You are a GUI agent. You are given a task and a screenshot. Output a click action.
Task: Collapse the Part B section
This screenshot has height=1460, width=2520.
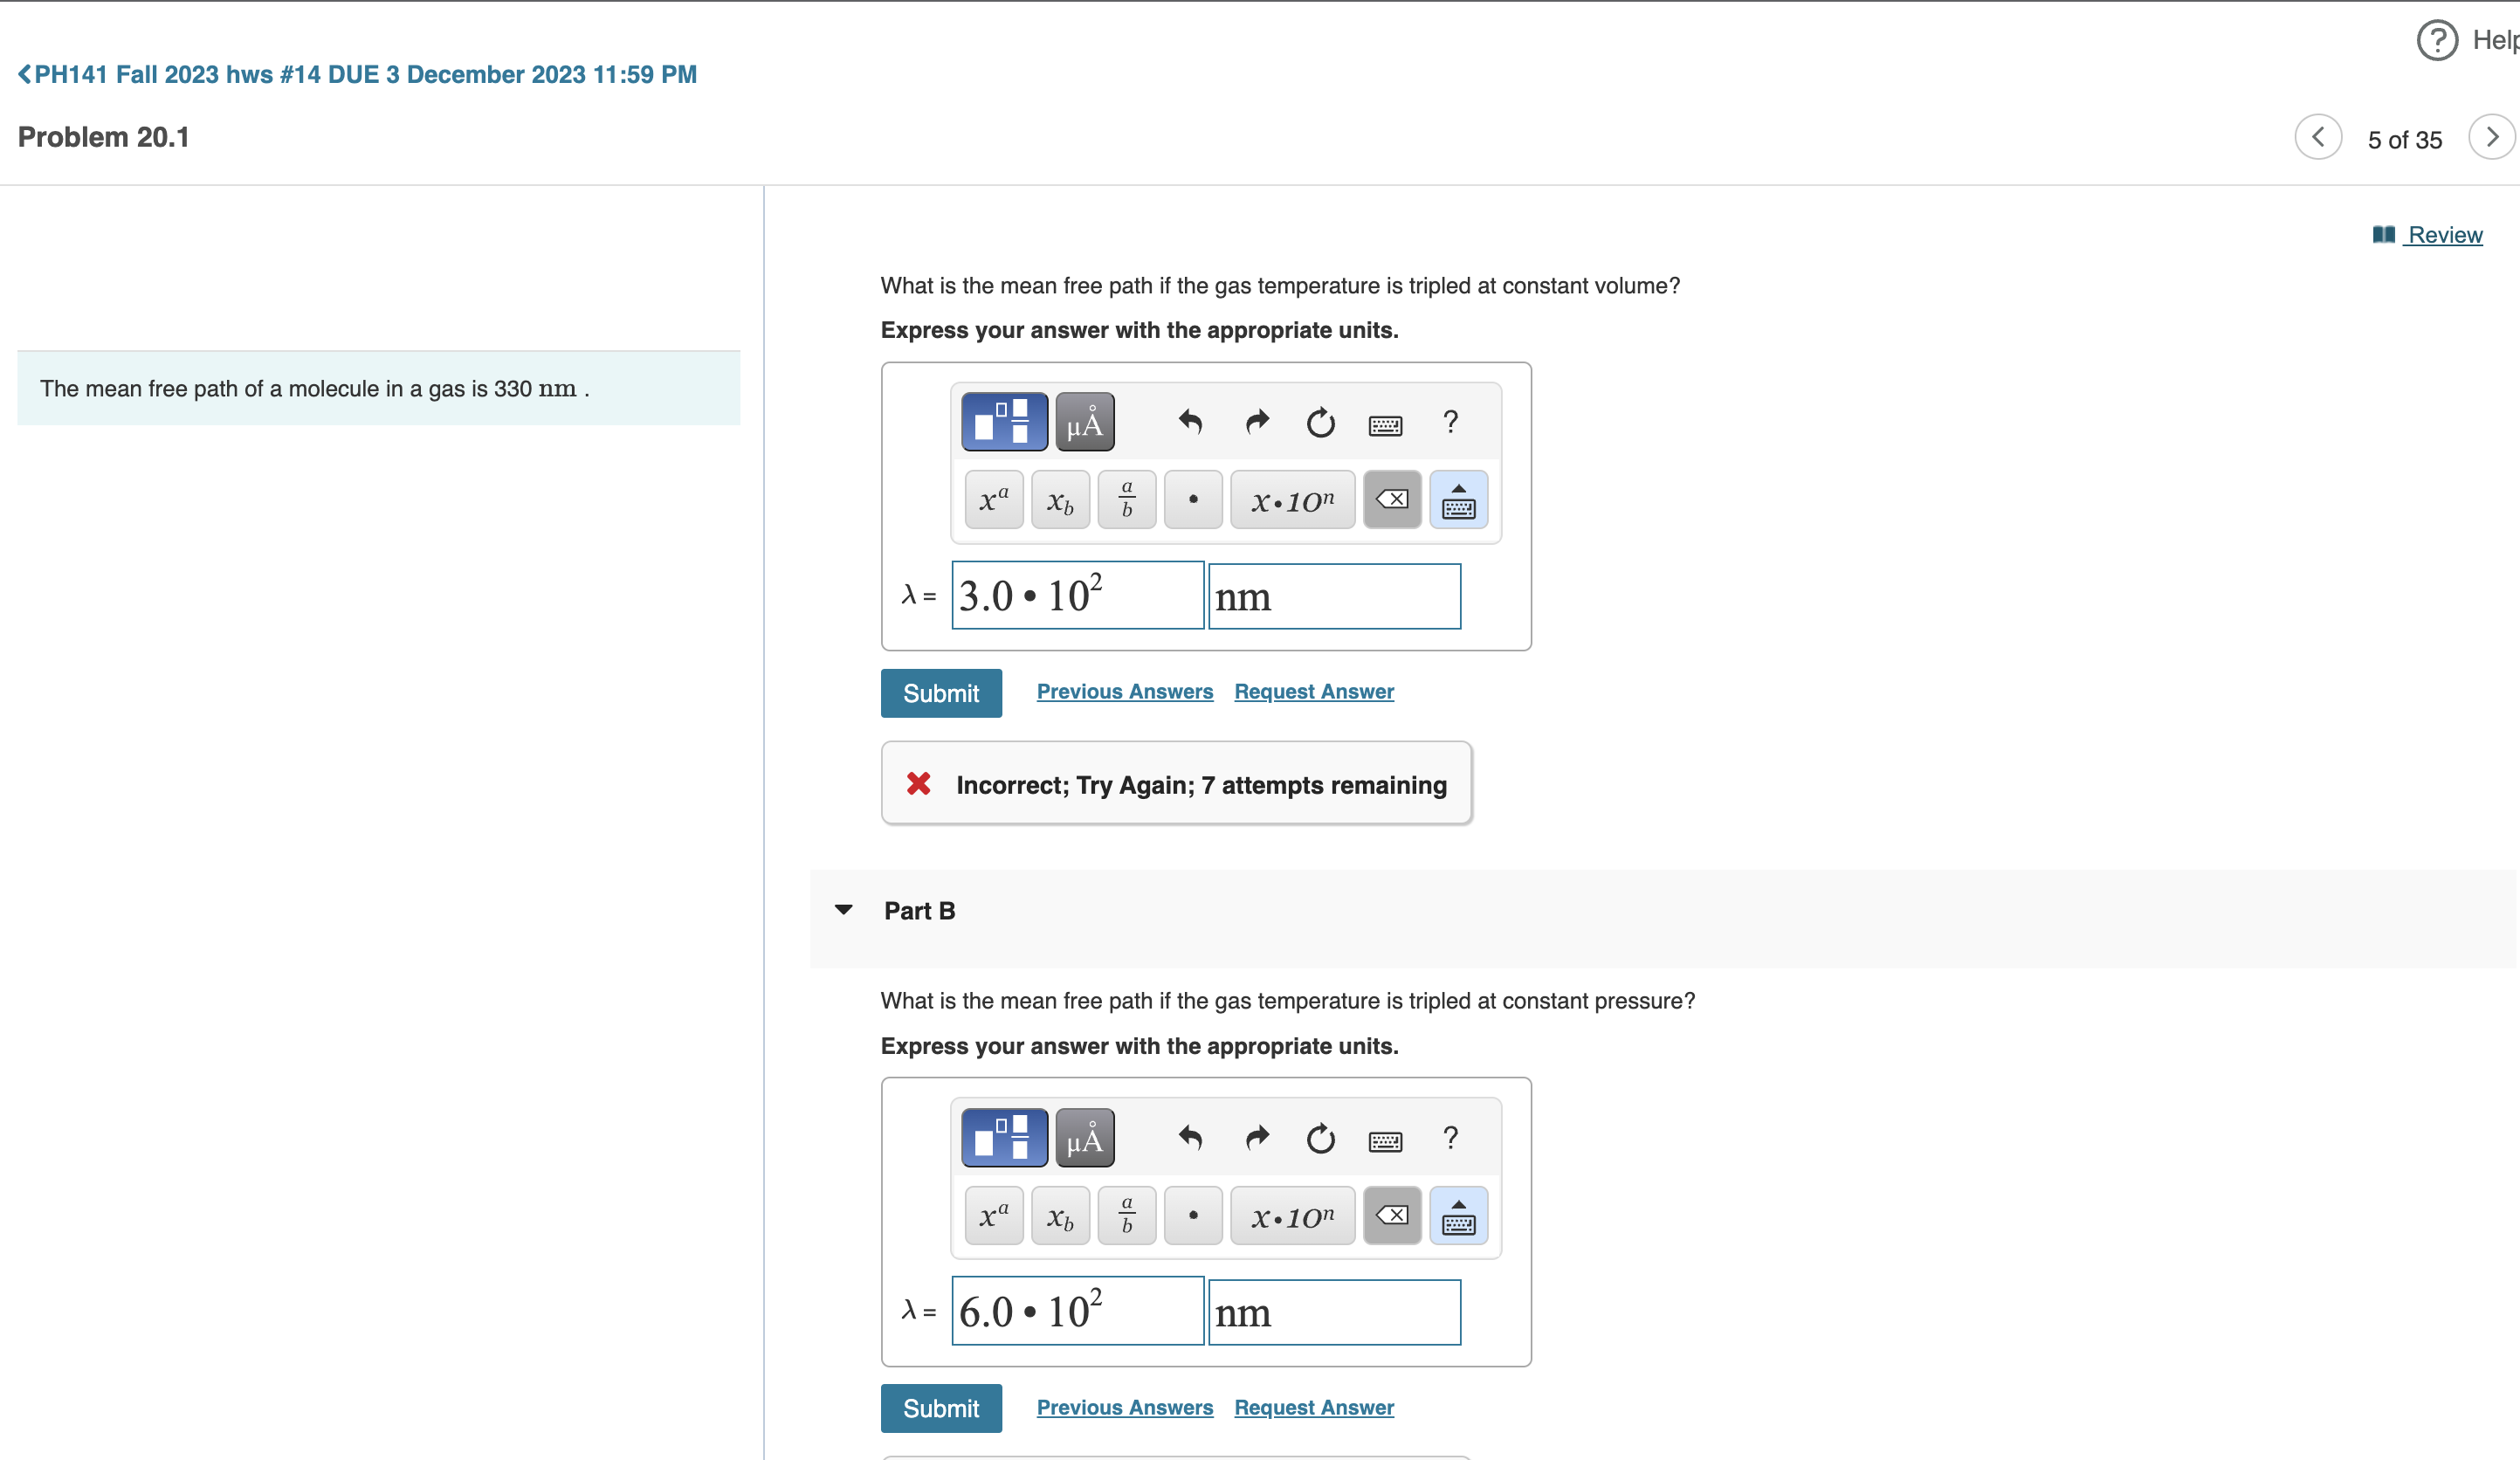click(x=844, y=909)
